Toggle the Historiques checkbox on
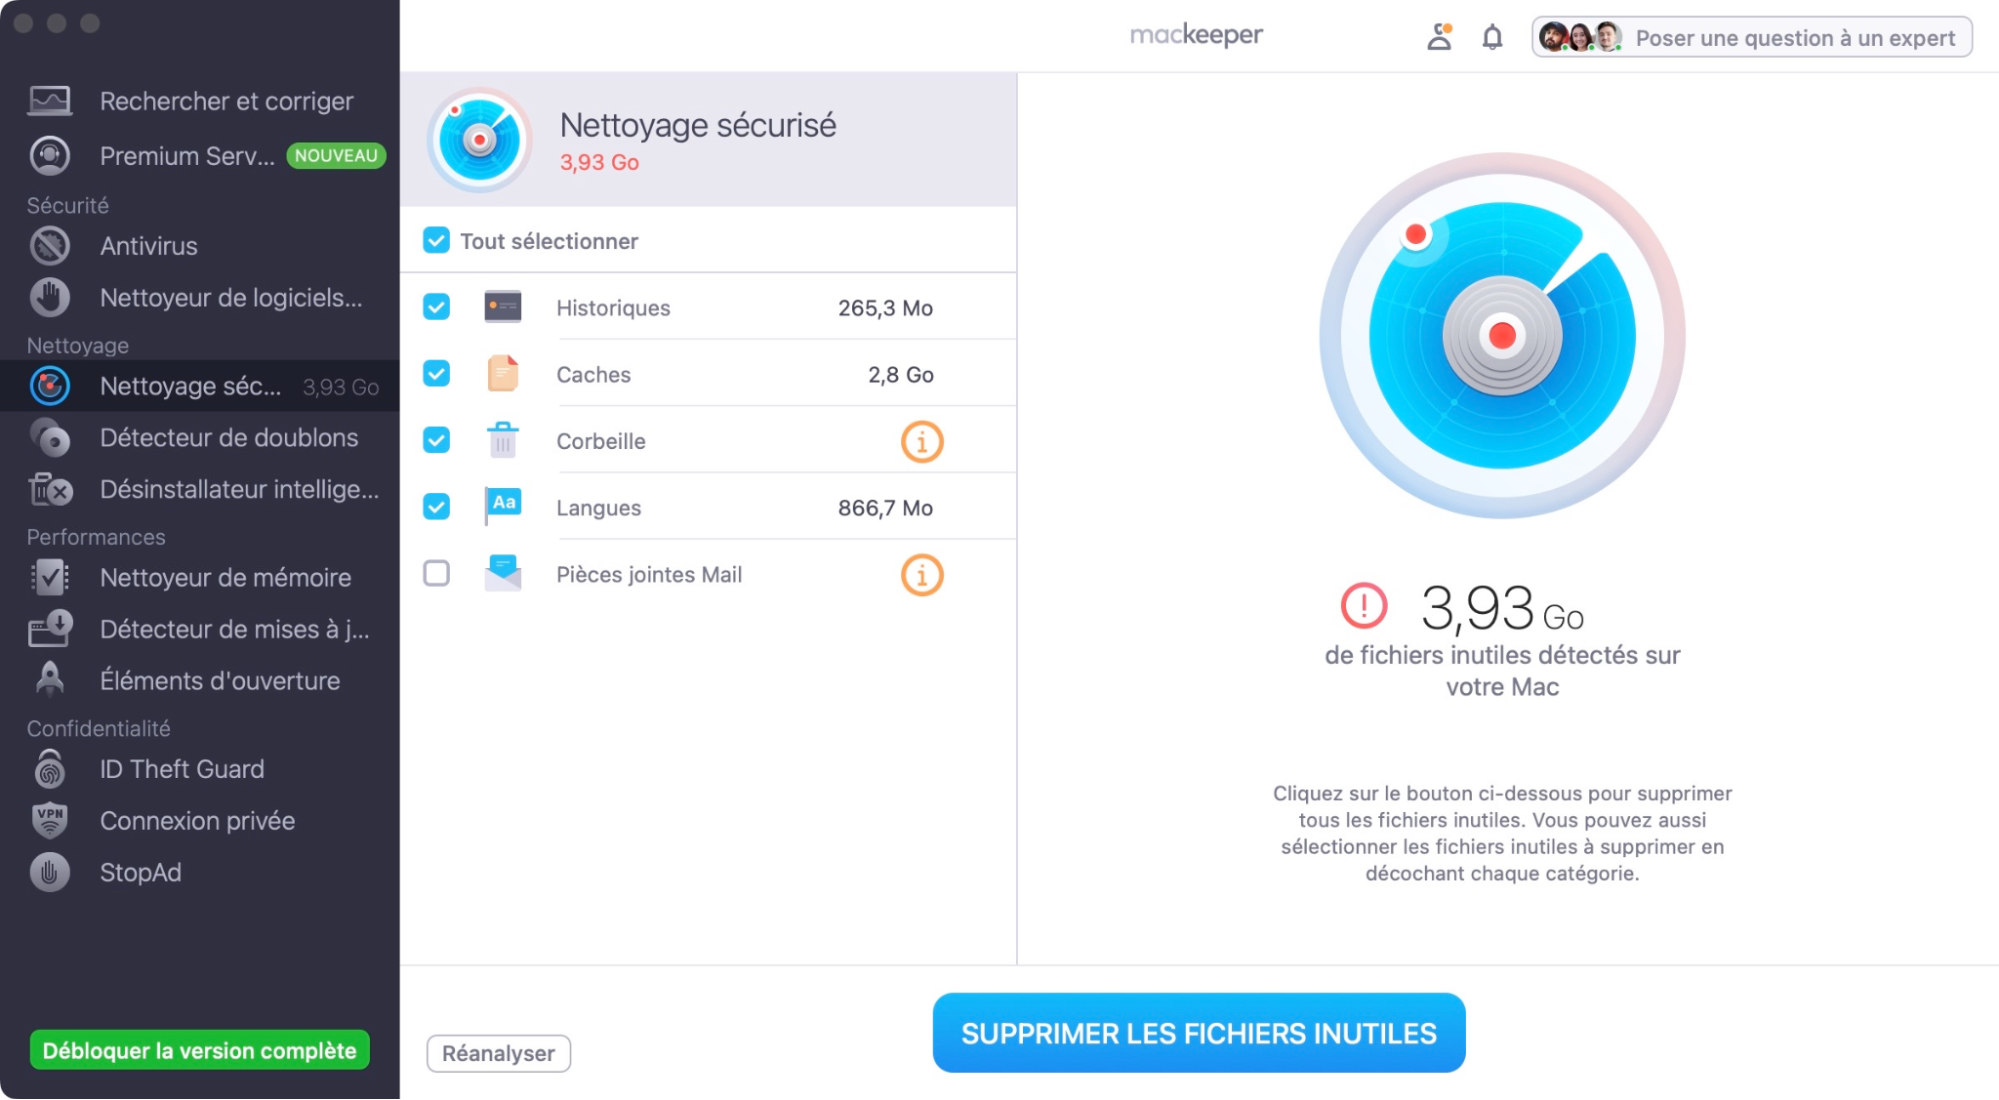 [437, 308]
